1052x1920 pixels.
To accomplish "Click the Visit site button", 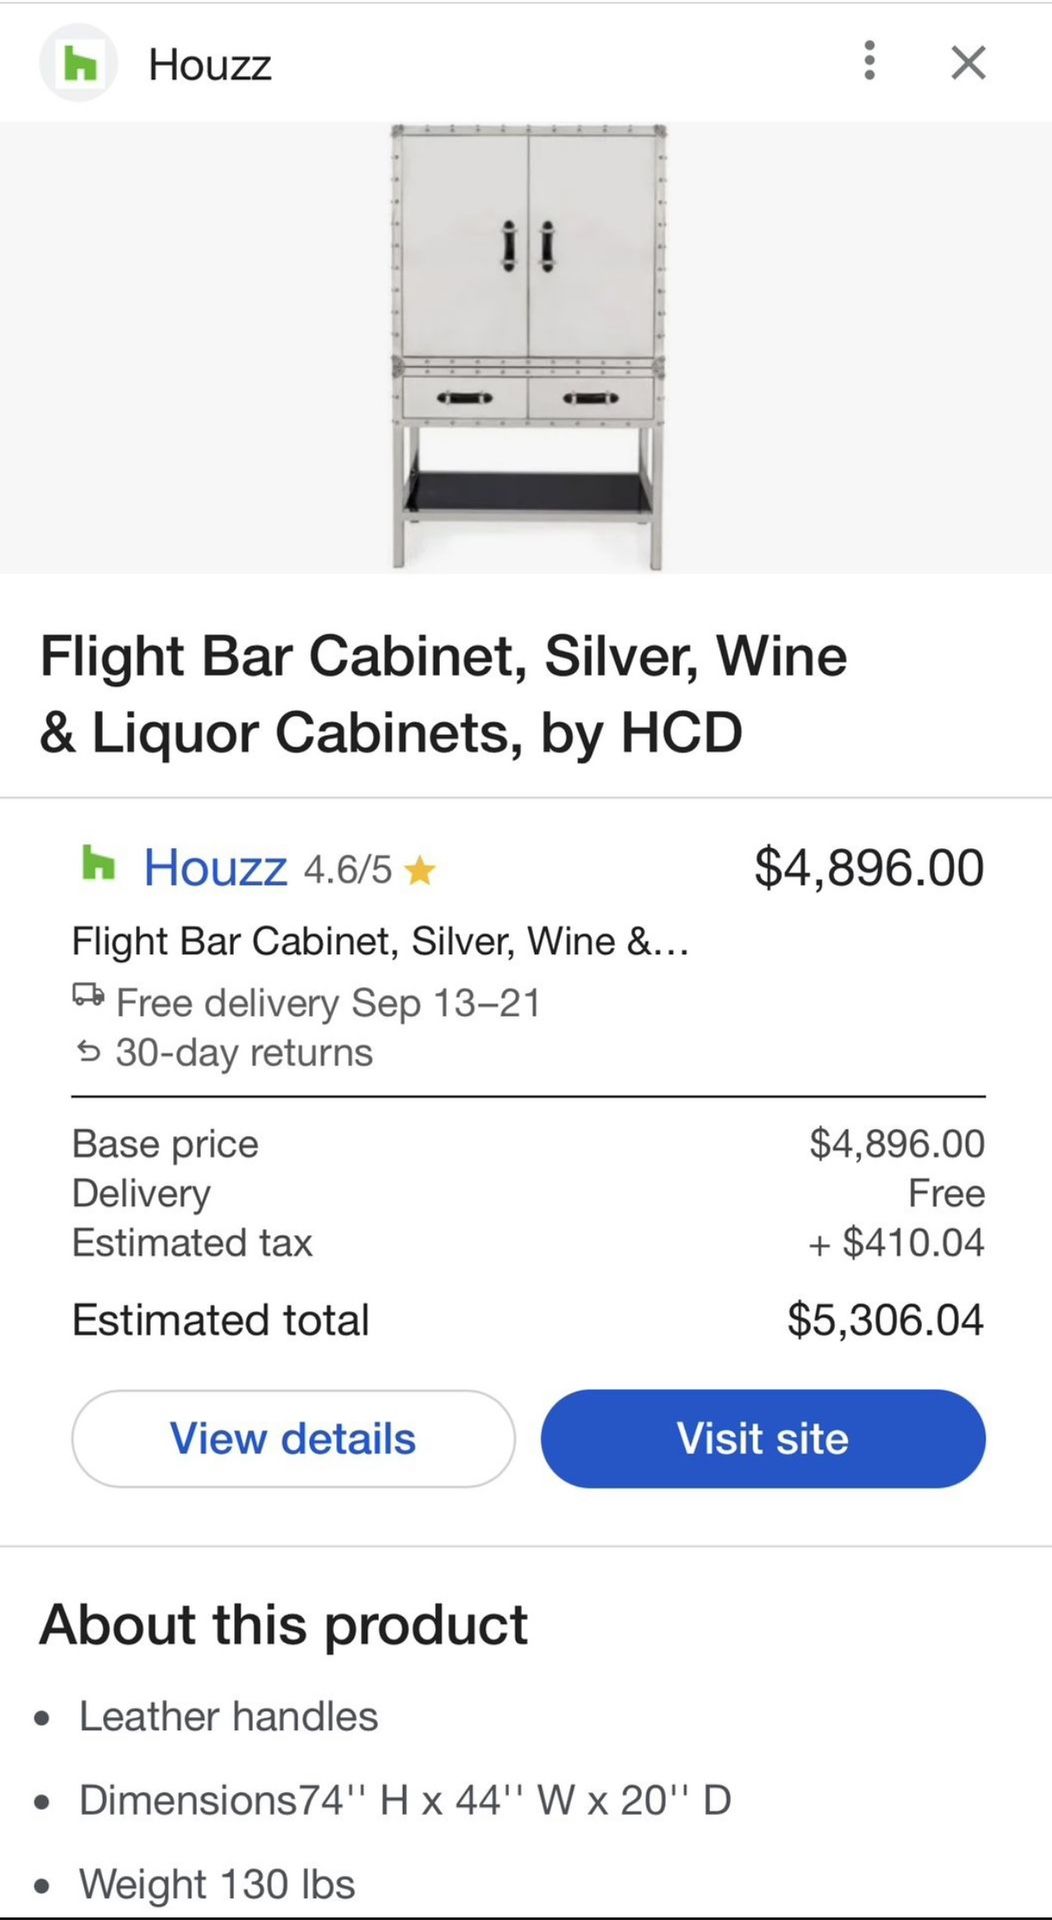I will click(761, 1438).
